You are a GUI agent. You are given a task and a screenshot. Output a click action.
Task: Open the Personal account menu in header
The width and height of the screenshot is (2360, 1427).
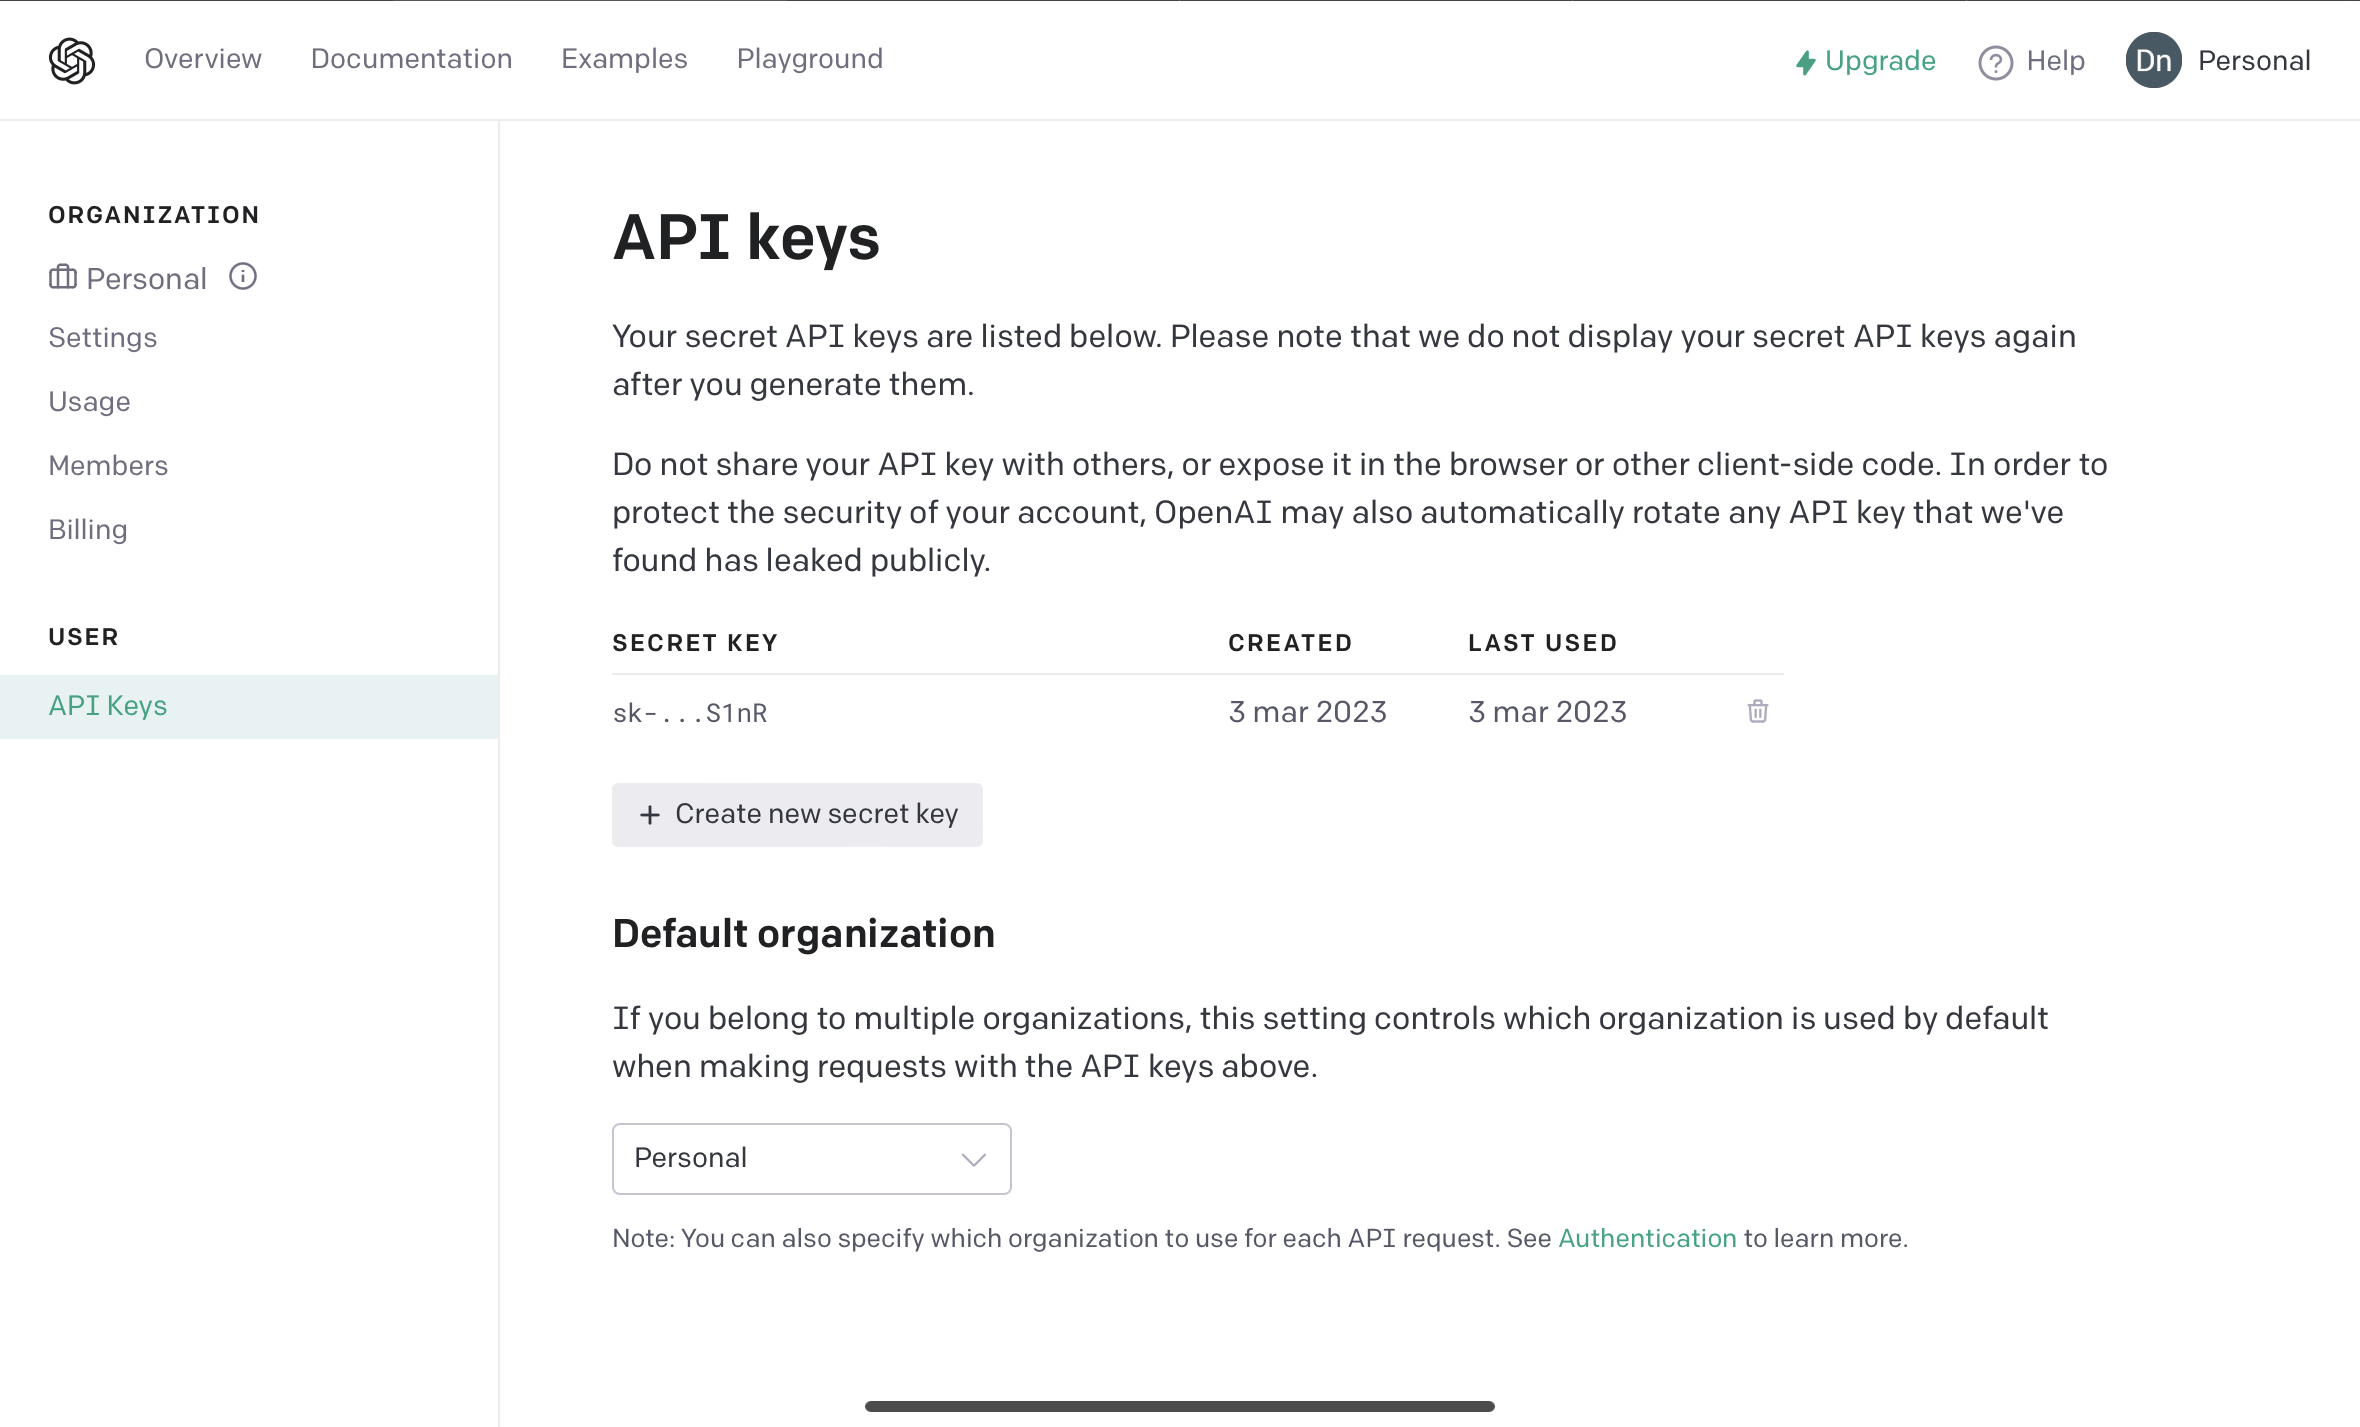point(2253,61)
